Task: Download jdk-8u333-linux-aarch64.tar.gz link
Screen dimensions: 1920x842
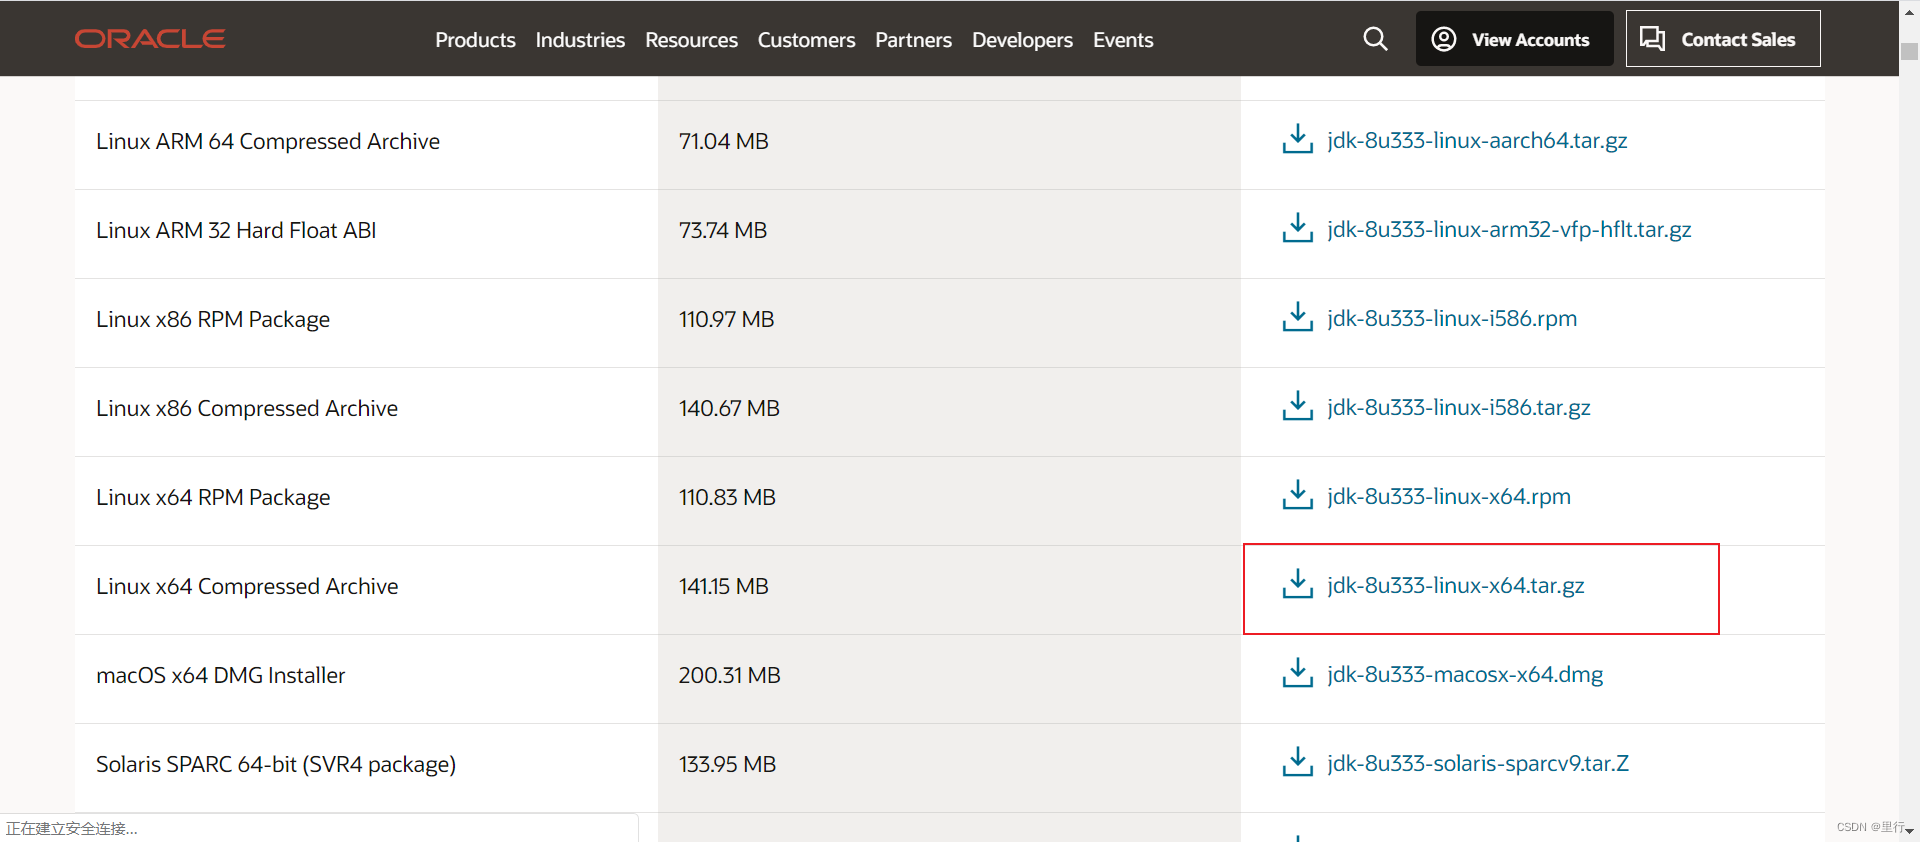Action: pyautogui.click(x=1477, y=141)
